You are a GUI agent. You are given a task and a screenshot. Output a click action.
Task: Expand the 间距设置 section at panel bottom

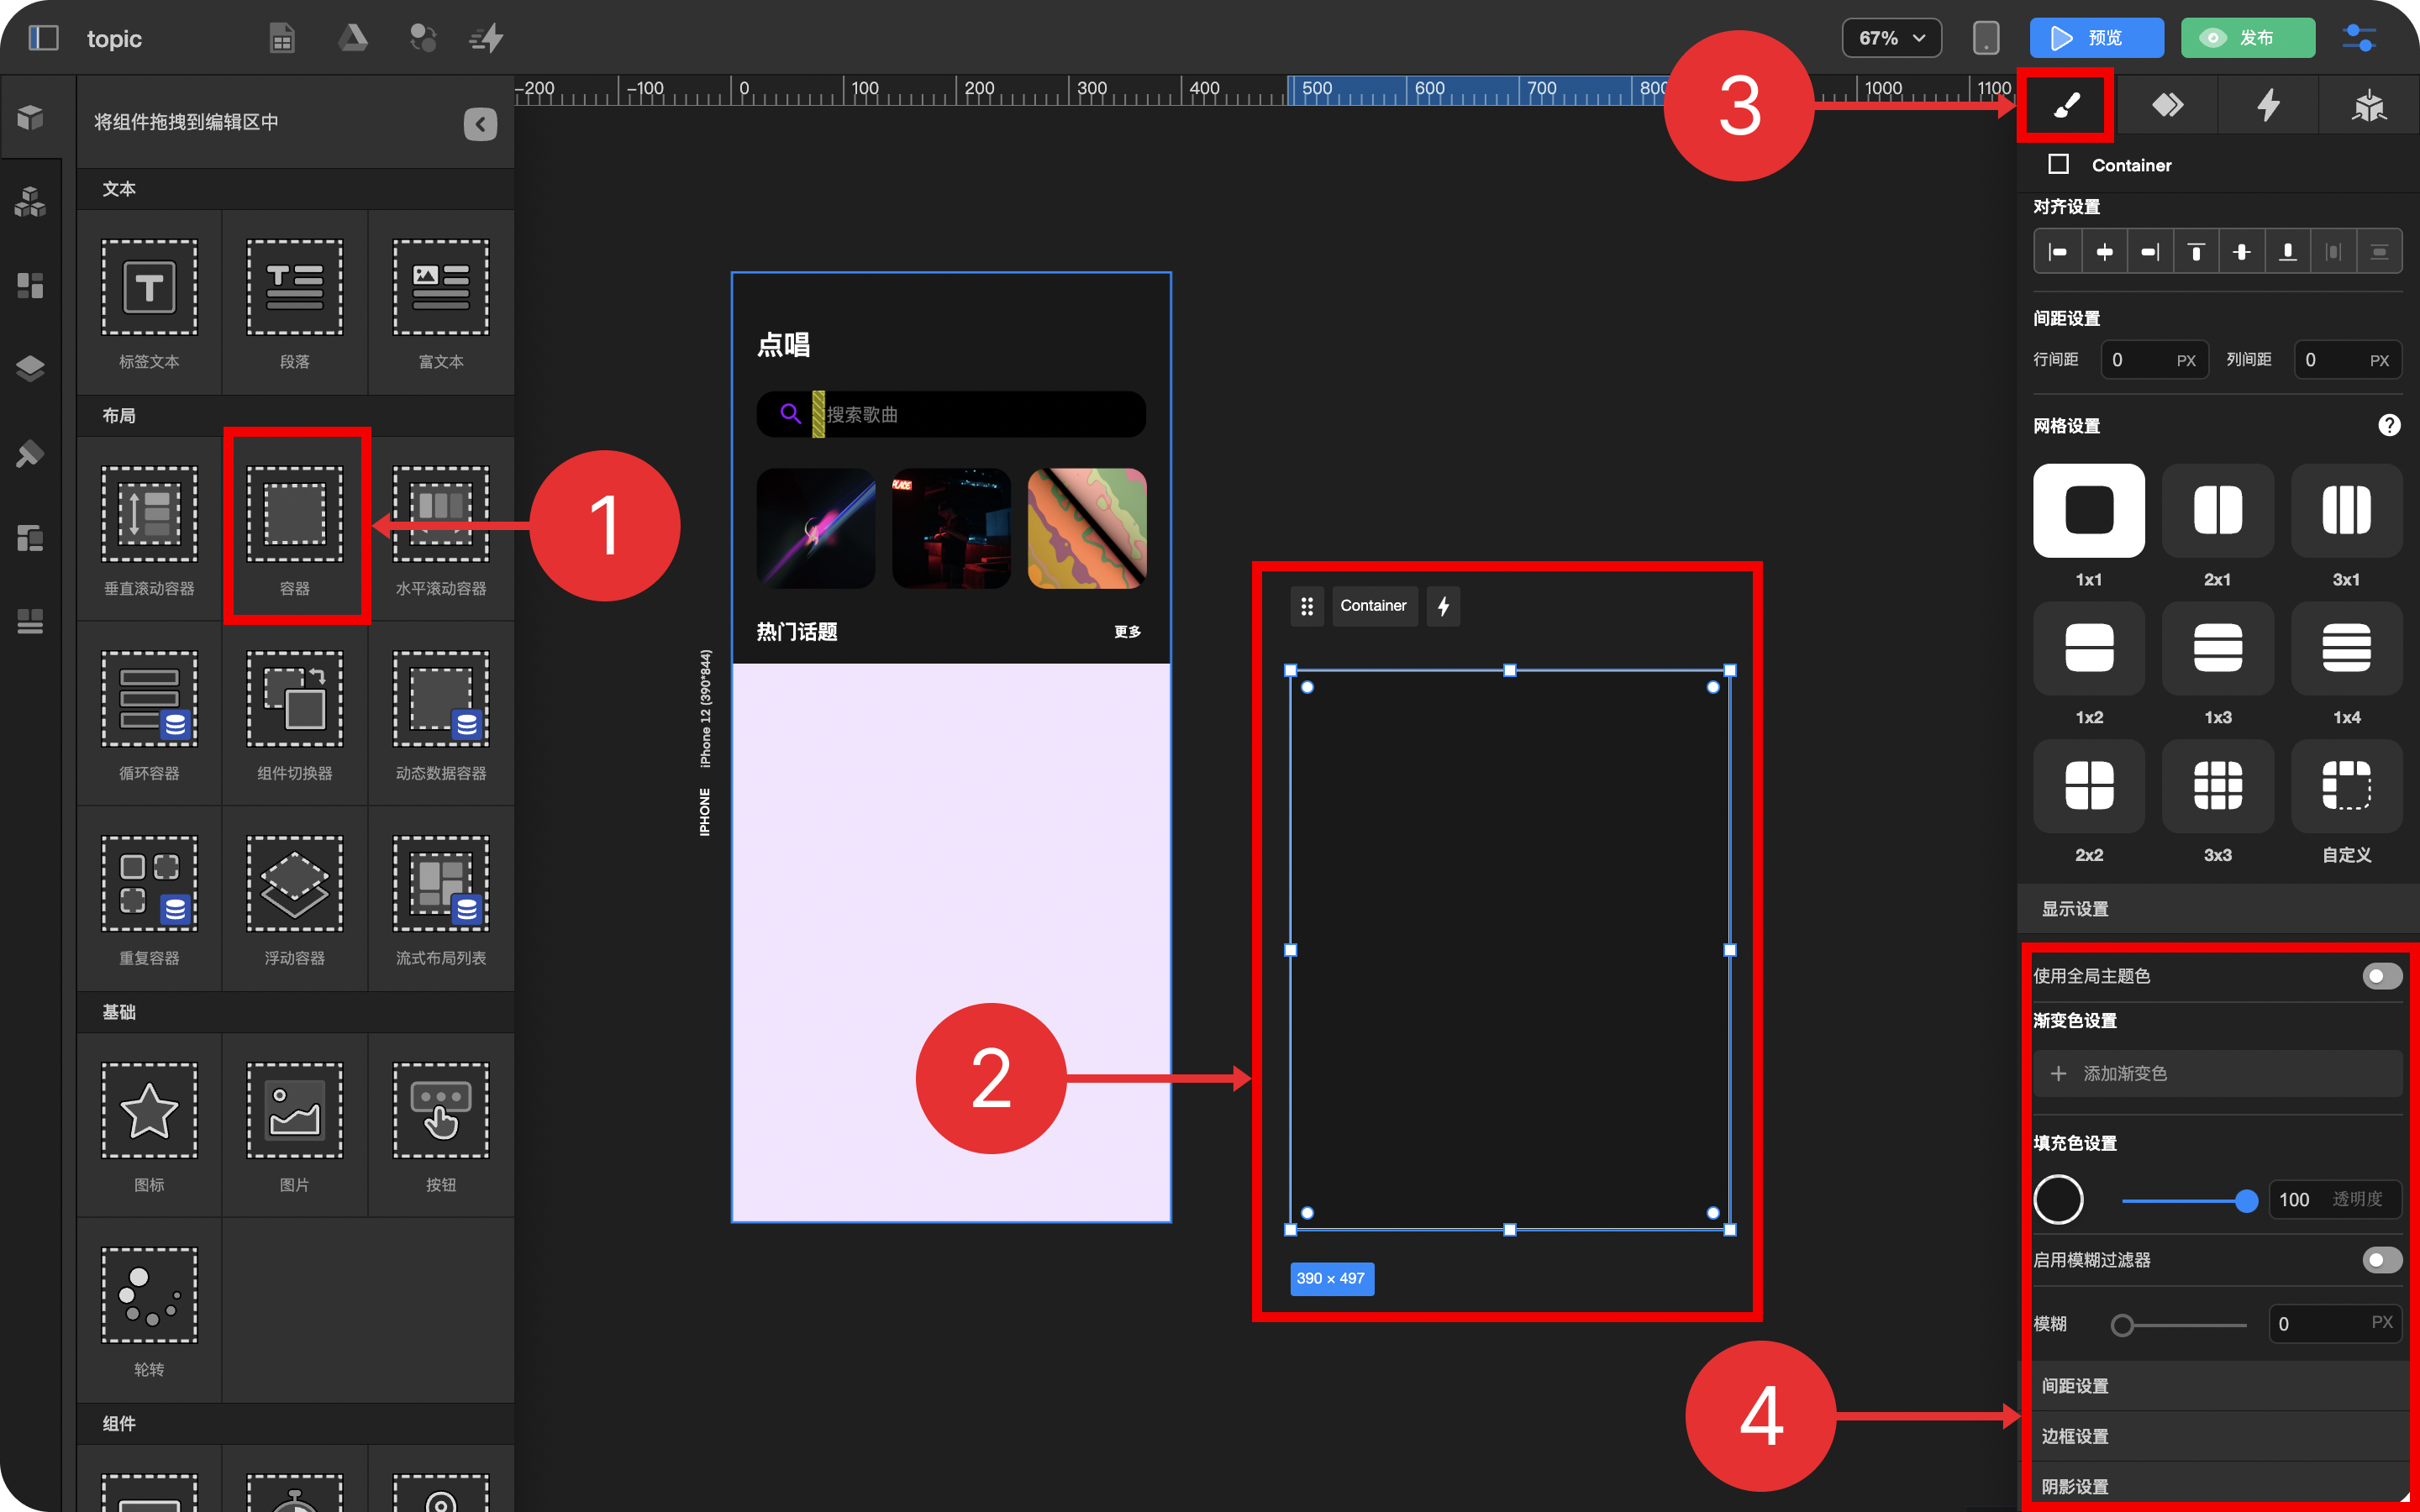coord(2217,1386)
